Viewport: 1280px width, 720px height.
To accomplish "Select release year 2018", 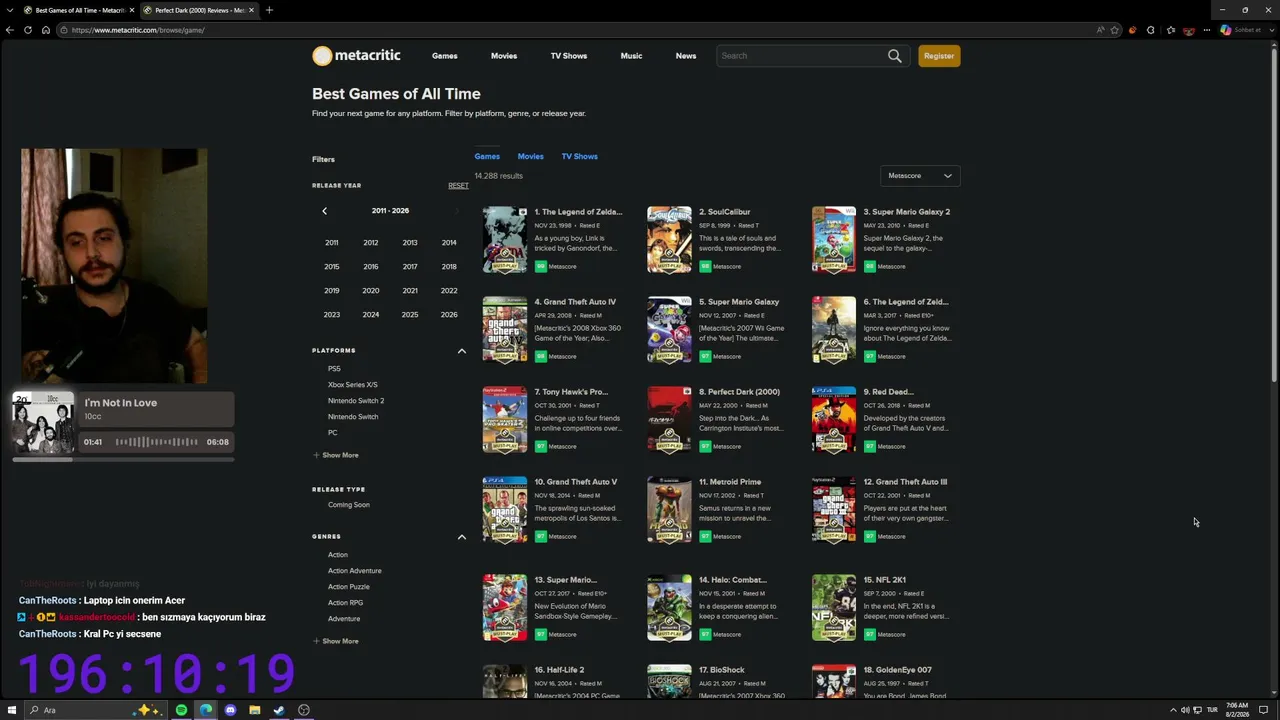I will pos(449,267).
